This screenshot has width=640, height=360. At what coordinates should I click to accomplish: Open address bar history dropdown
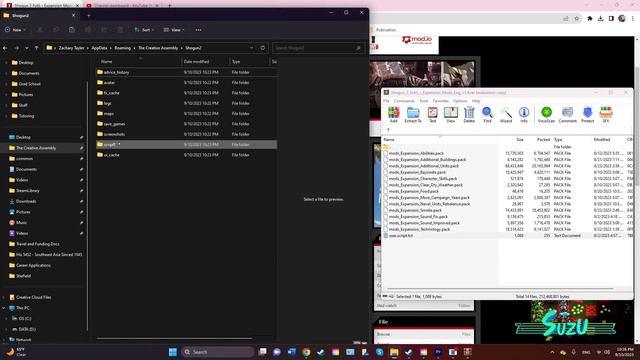(x=251, y=48)
